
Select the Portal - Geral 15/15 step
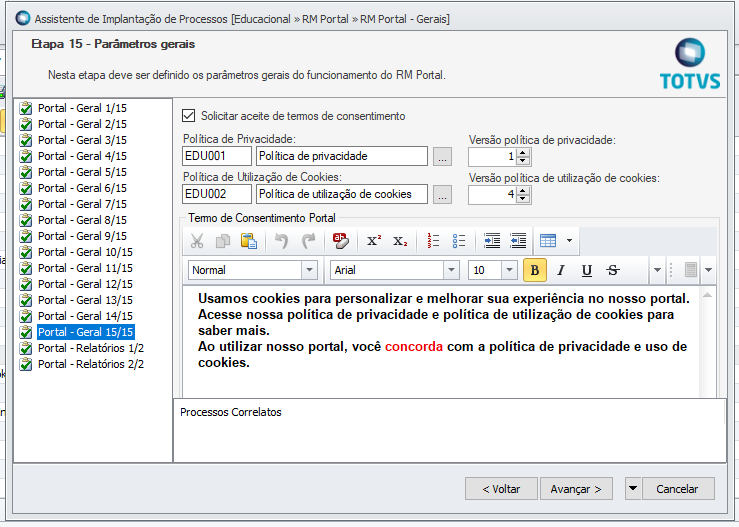(x=86, y=332)
